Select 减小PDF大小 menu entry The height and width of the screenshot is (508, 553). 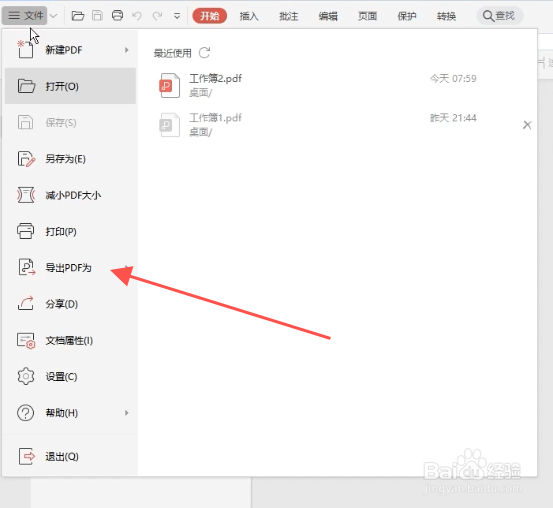pos(70,195)
